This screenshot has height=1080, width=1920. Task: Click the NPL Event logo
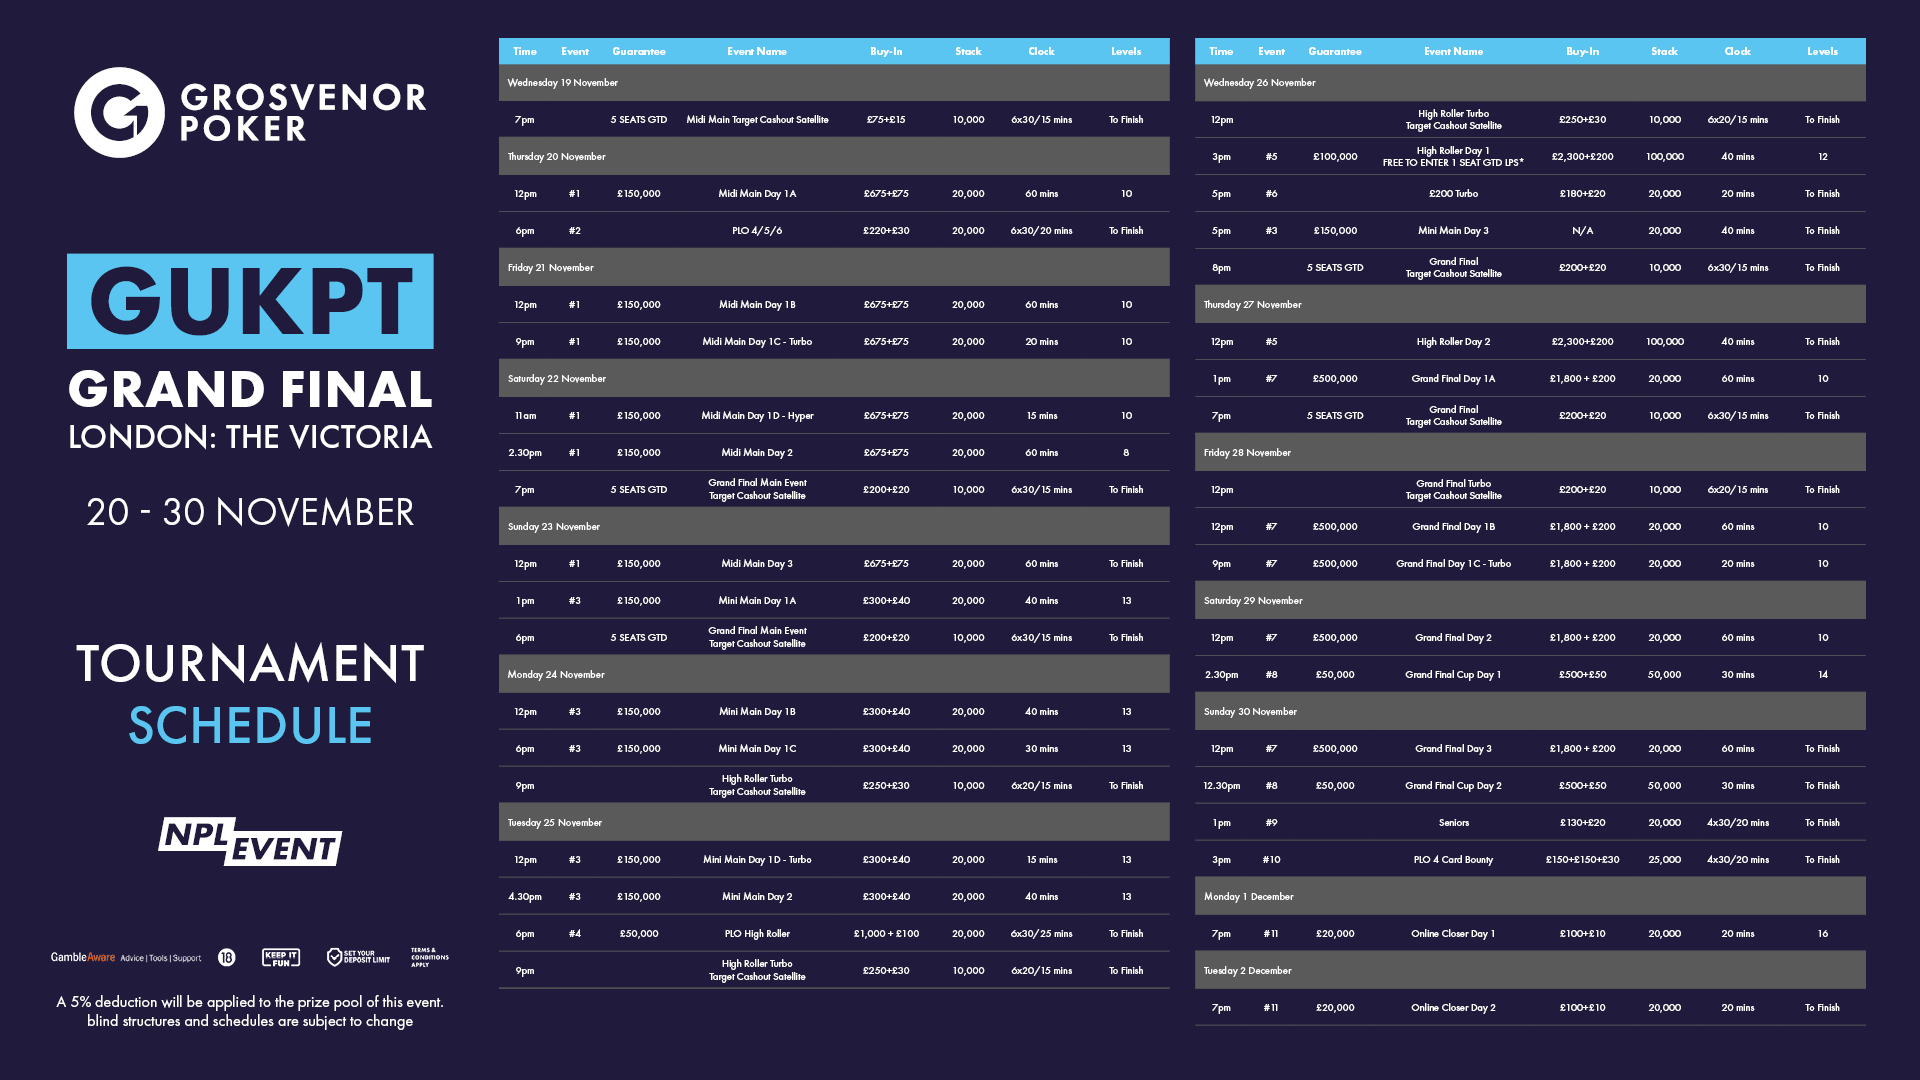[250, 841]
